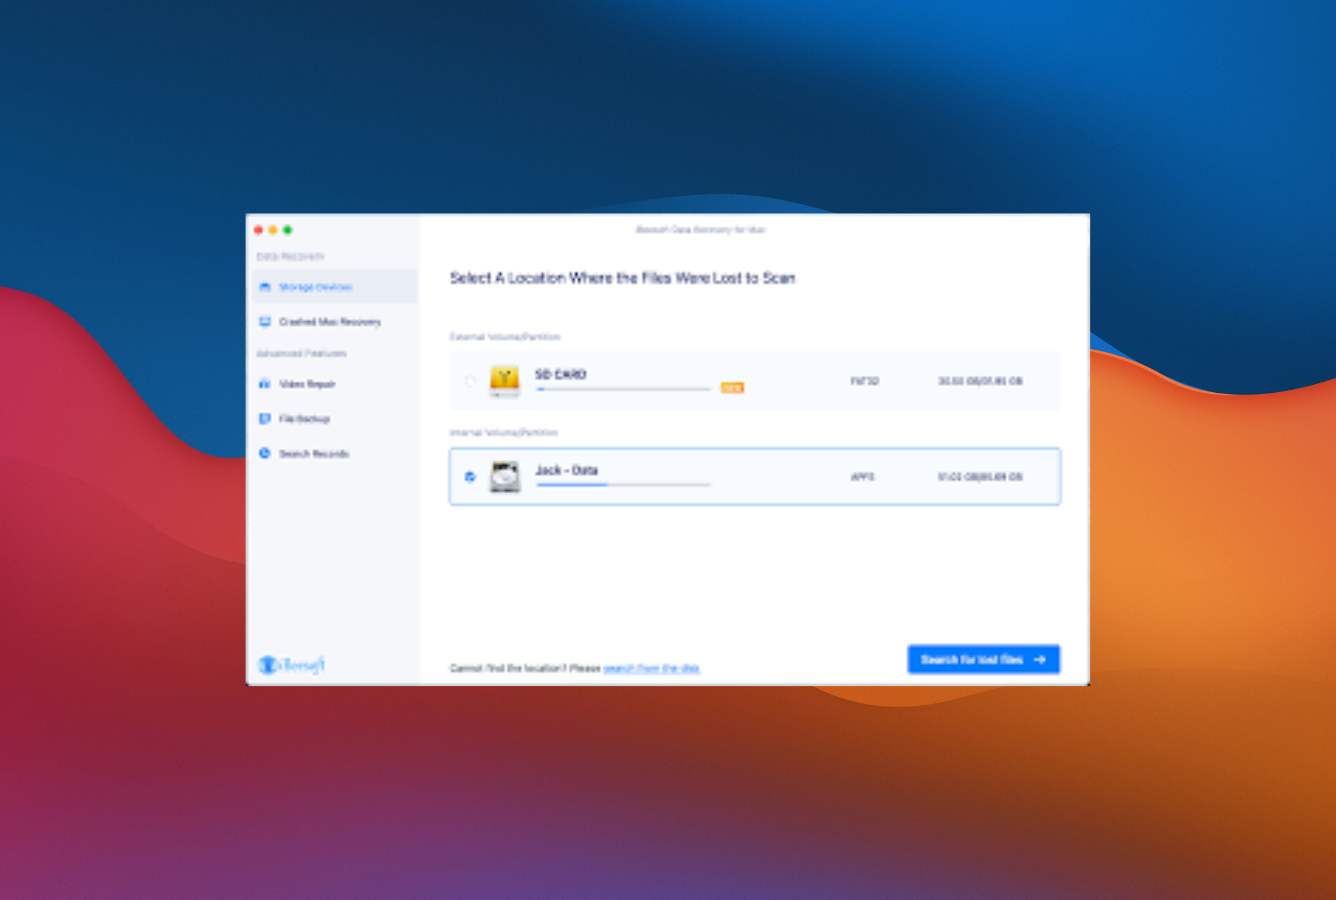
Task: Select the Jack - Data radio button
Action: [x=470, y=477]
